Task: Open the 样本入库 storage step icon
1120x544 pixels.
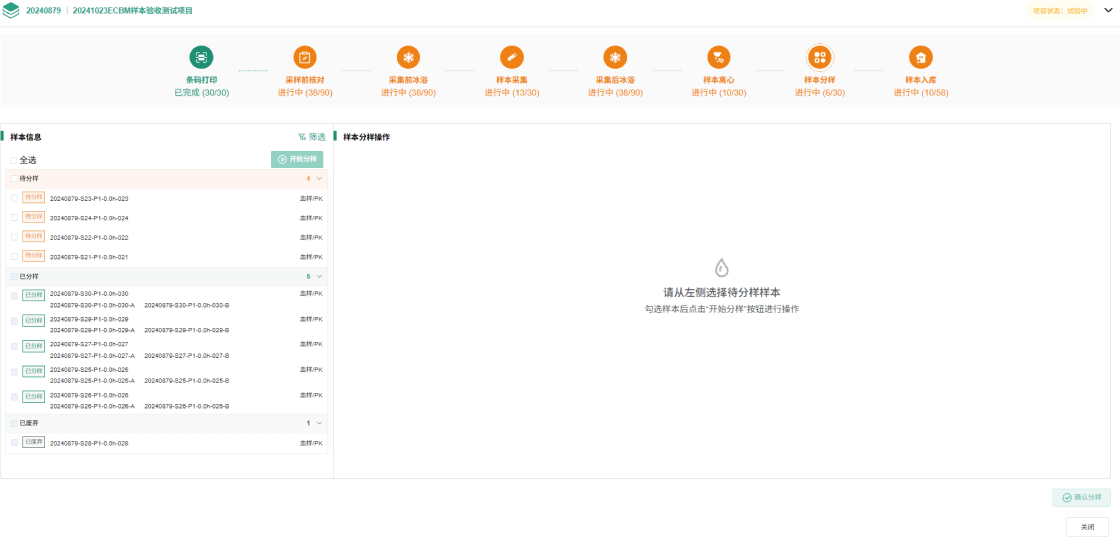Action: [920, 57]
